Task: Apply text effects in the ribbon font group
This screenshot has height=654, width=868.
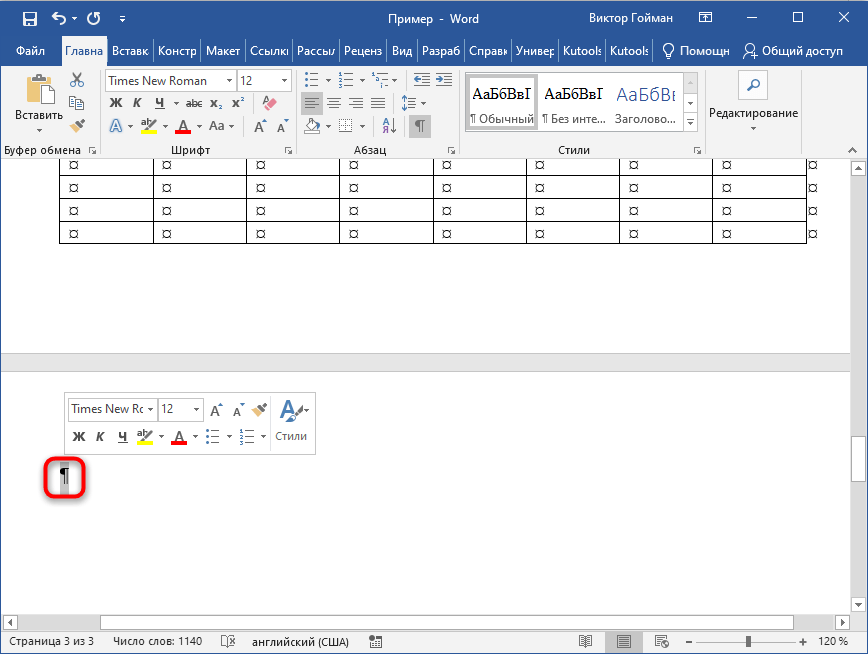Action: click(x=116, y=126)
